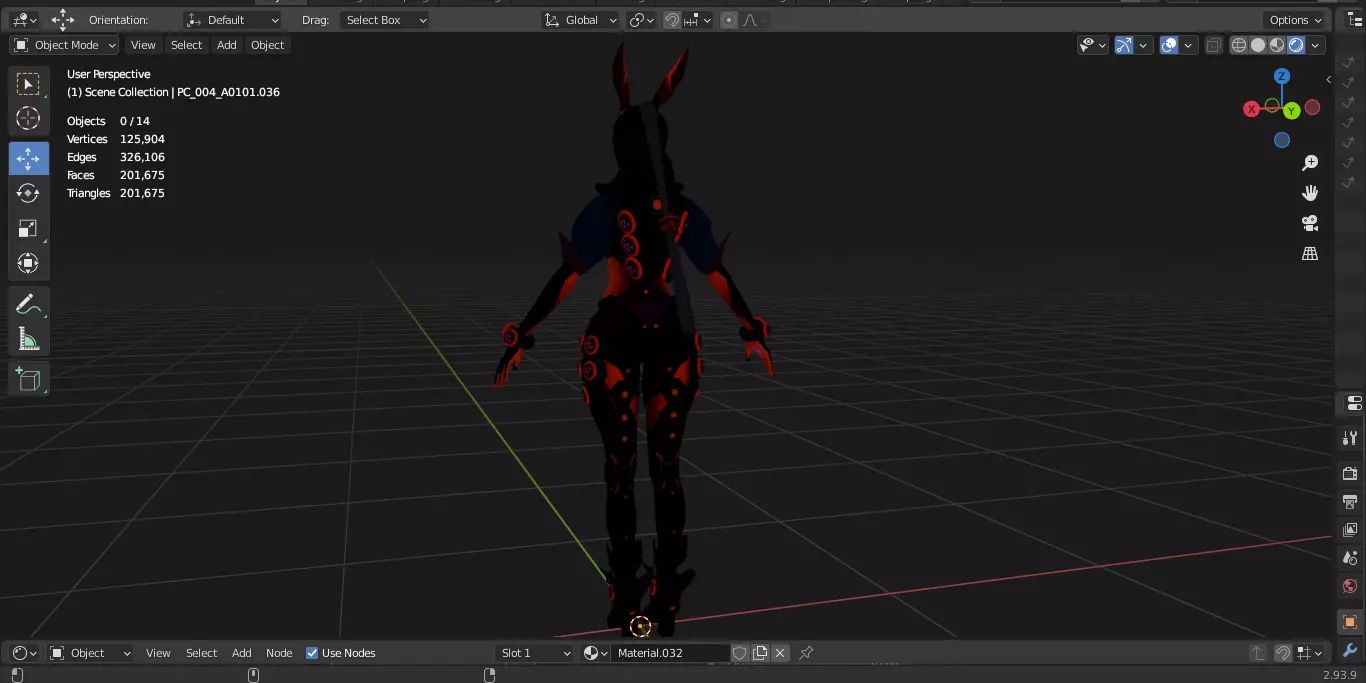Open 3D viewport Object menu

[x=267, y=45]
